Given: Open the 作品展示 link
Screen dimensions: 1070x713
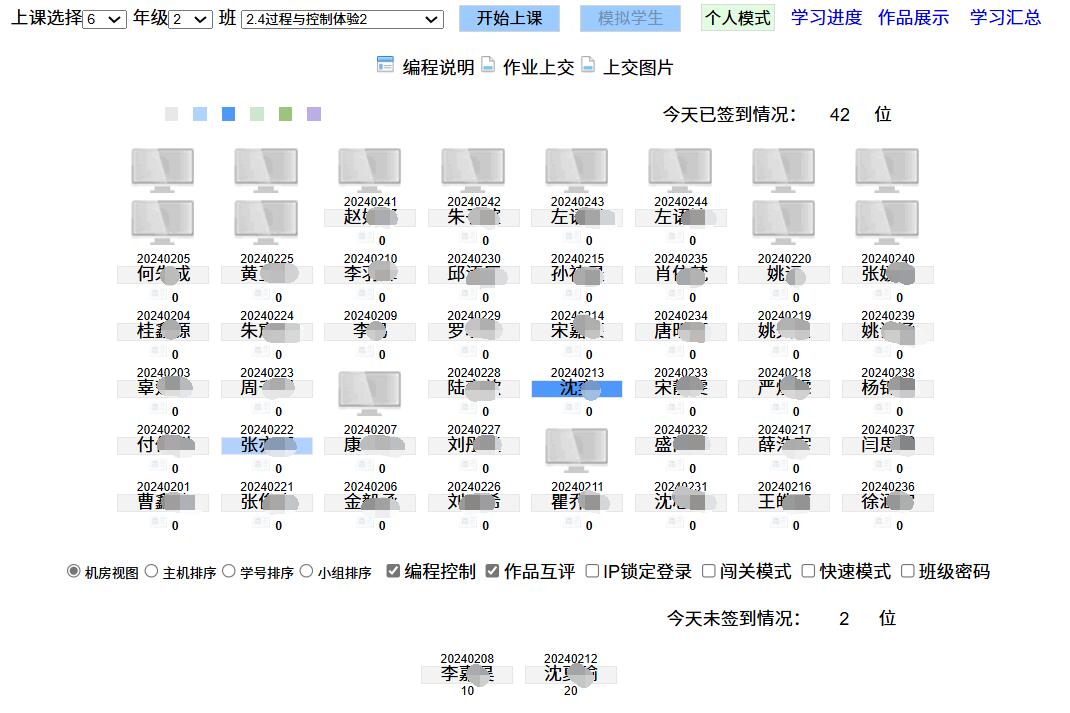Looking at the screenshot, I should 913,18.
